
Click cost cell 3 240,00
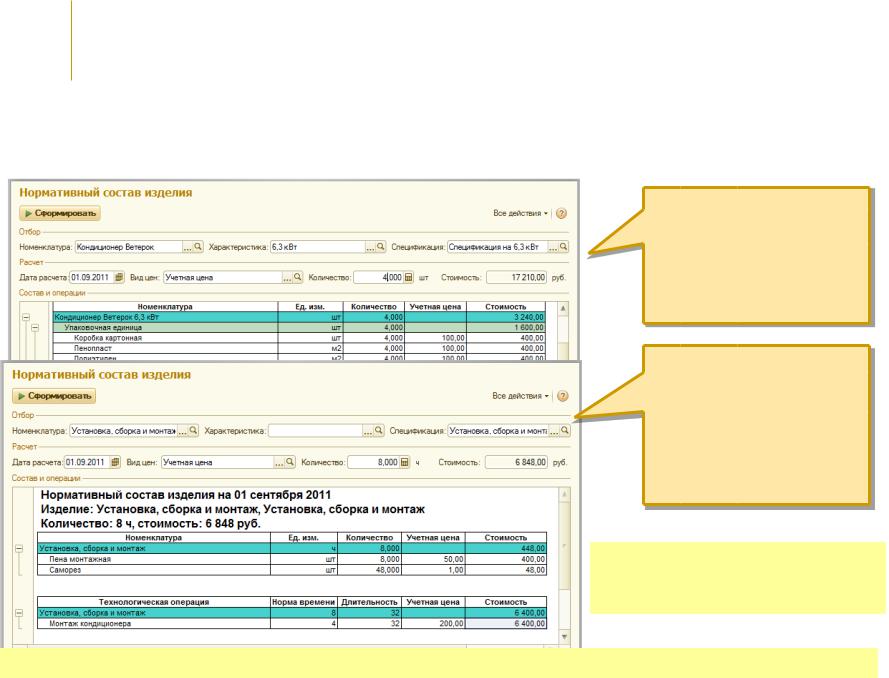506,317
